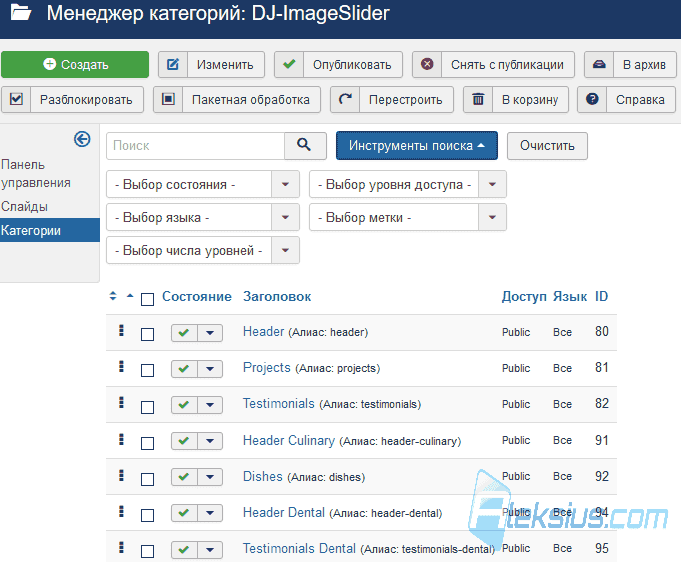Sort table by Язык column

(570, 297)
